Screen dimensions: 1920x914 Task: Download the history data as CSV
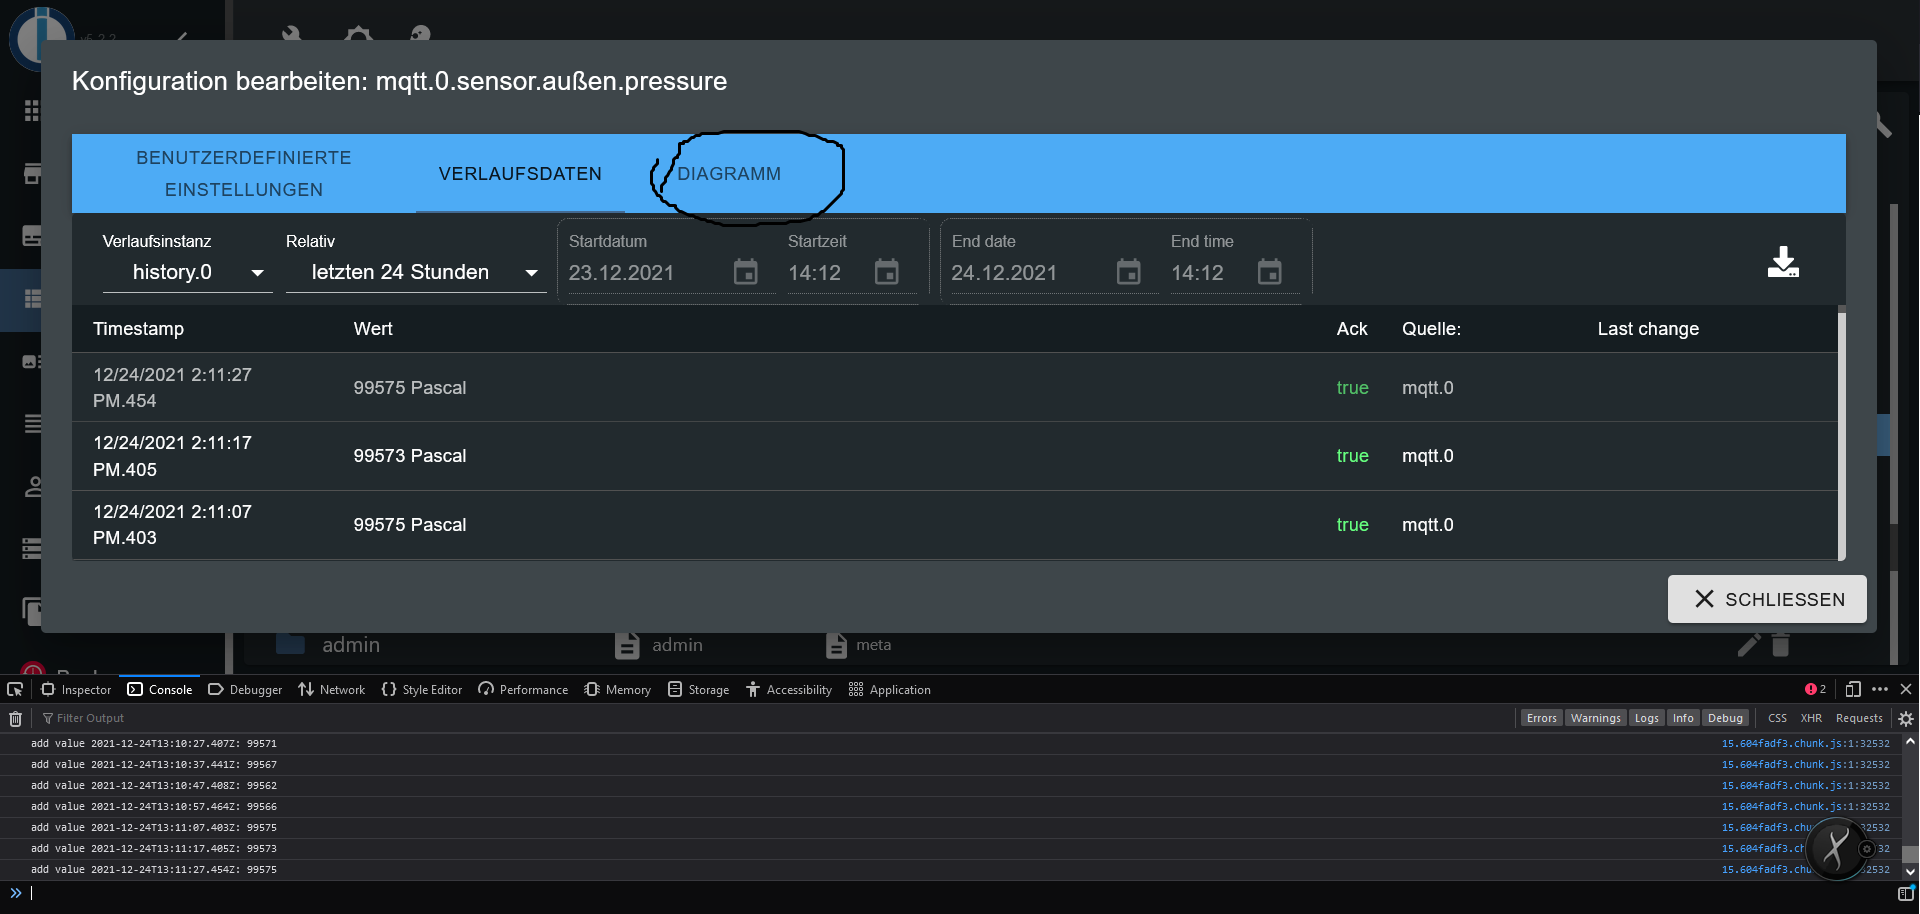pyautogui.click(x=1783, y=263)
